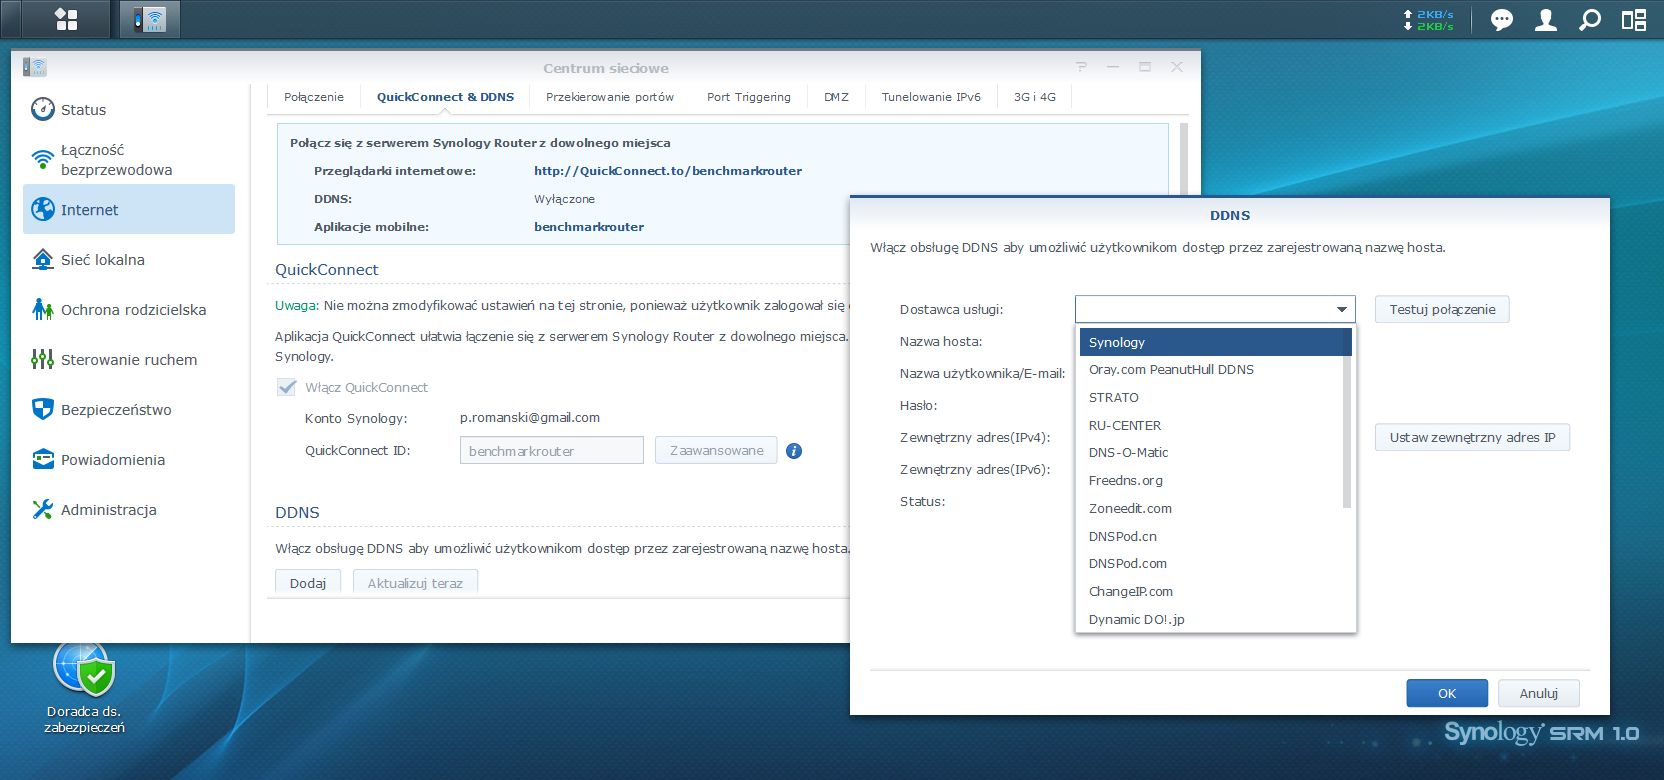
Task: Open the Przekierowanie portów tab
Action: point(610,97)
